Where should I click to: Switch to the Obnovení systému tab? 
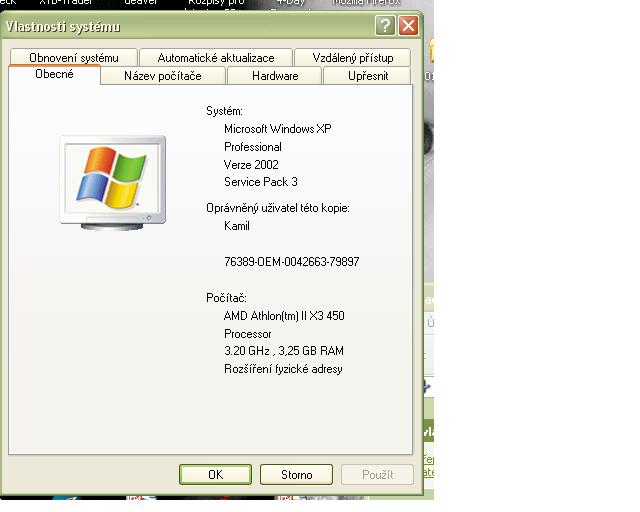(x=73, y=58)
